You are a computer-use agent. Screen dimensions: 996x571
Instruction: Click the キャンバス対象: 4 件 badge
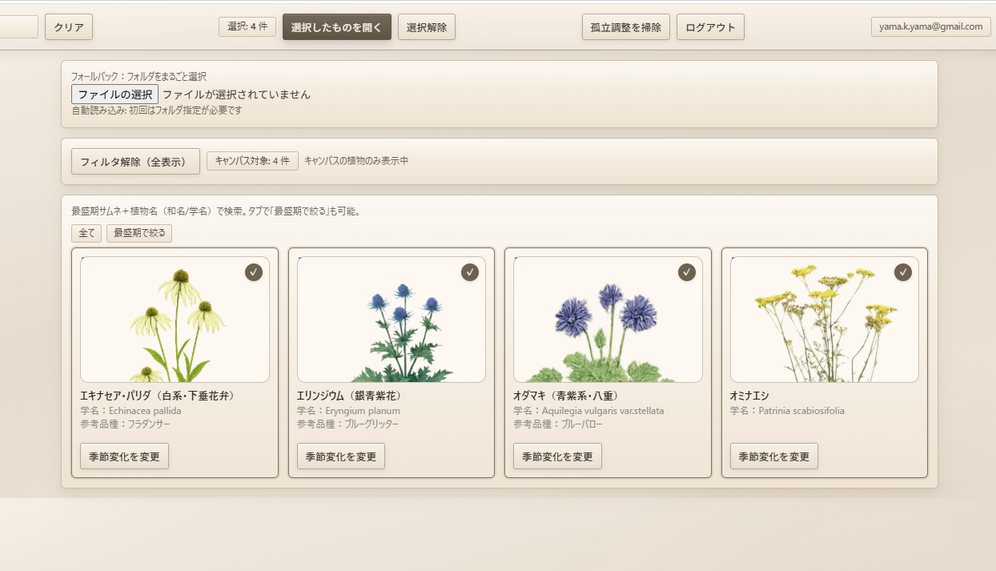point(252,161)
